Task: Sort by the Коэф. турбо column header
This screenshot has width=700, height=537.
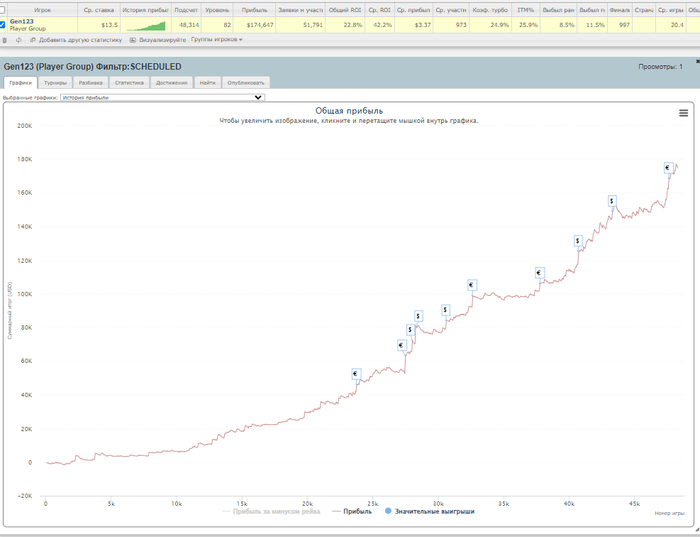Action: [490, 10]
